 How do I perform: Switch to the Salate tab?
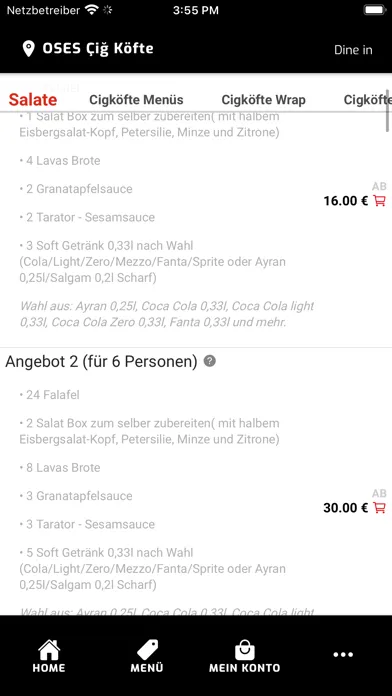pos(33,100)
